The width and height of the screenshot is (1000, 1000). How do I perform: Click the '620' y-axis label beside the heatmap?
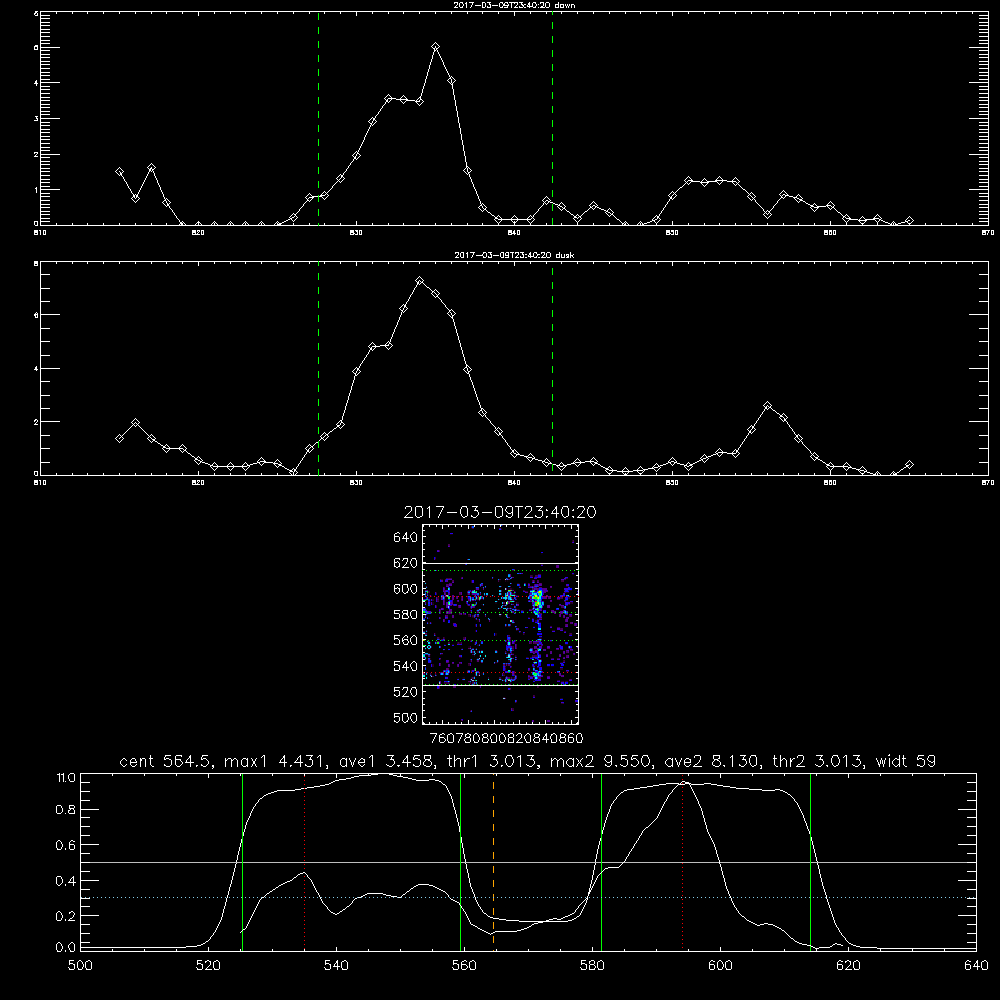pos(405,563)
